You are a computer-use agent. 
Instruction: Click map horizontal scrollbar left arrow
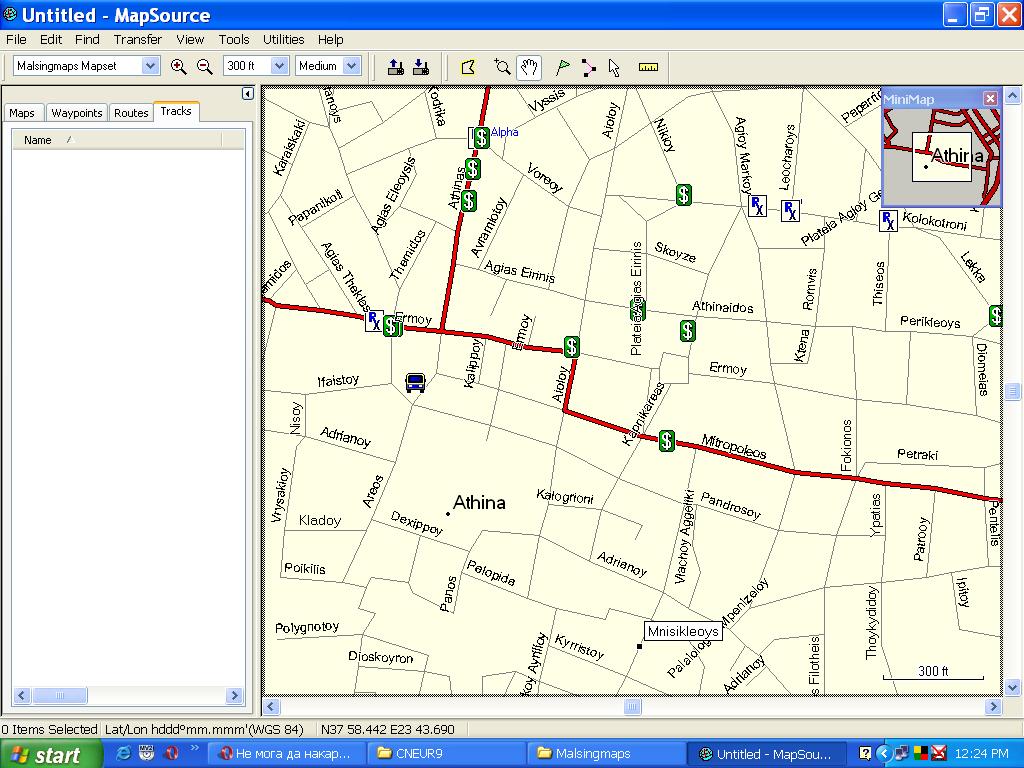click(x=271, y=706)
